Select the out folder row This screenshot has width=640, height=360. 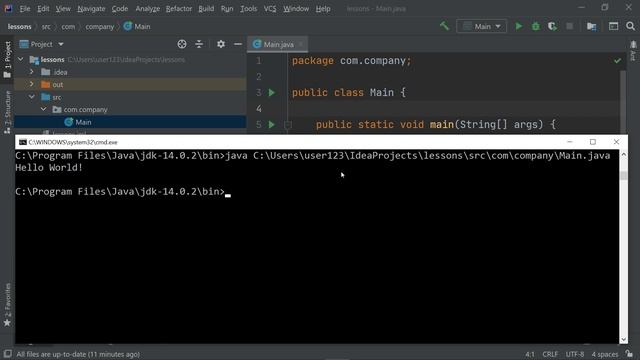[130, 84]
